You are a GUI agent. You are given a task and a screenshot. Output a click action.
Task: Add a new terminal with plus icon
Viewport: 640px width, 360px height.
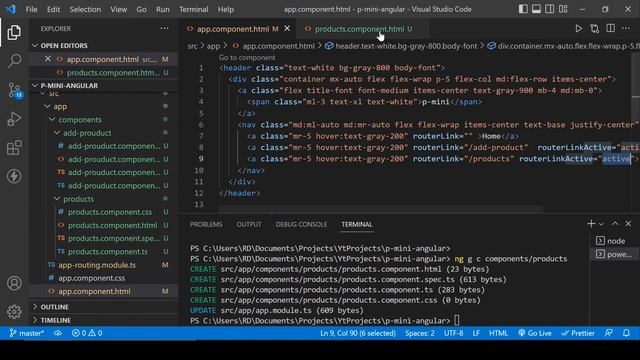[x=591, y=224]
